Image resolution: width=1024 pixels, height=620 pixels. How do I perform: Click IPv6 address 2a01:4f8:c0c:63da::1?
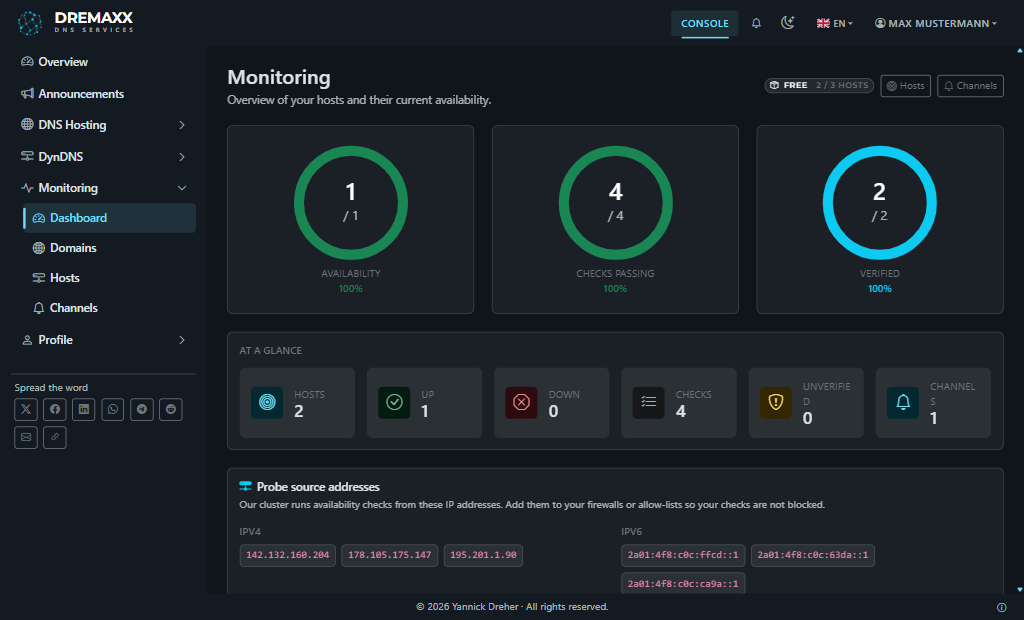813,555
